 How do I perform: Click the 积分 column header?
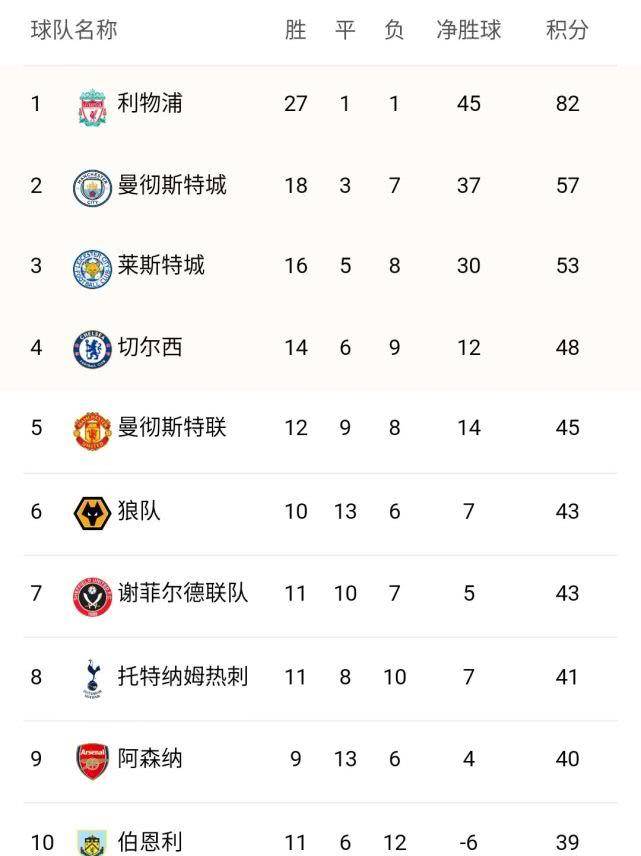coord(567,30)
